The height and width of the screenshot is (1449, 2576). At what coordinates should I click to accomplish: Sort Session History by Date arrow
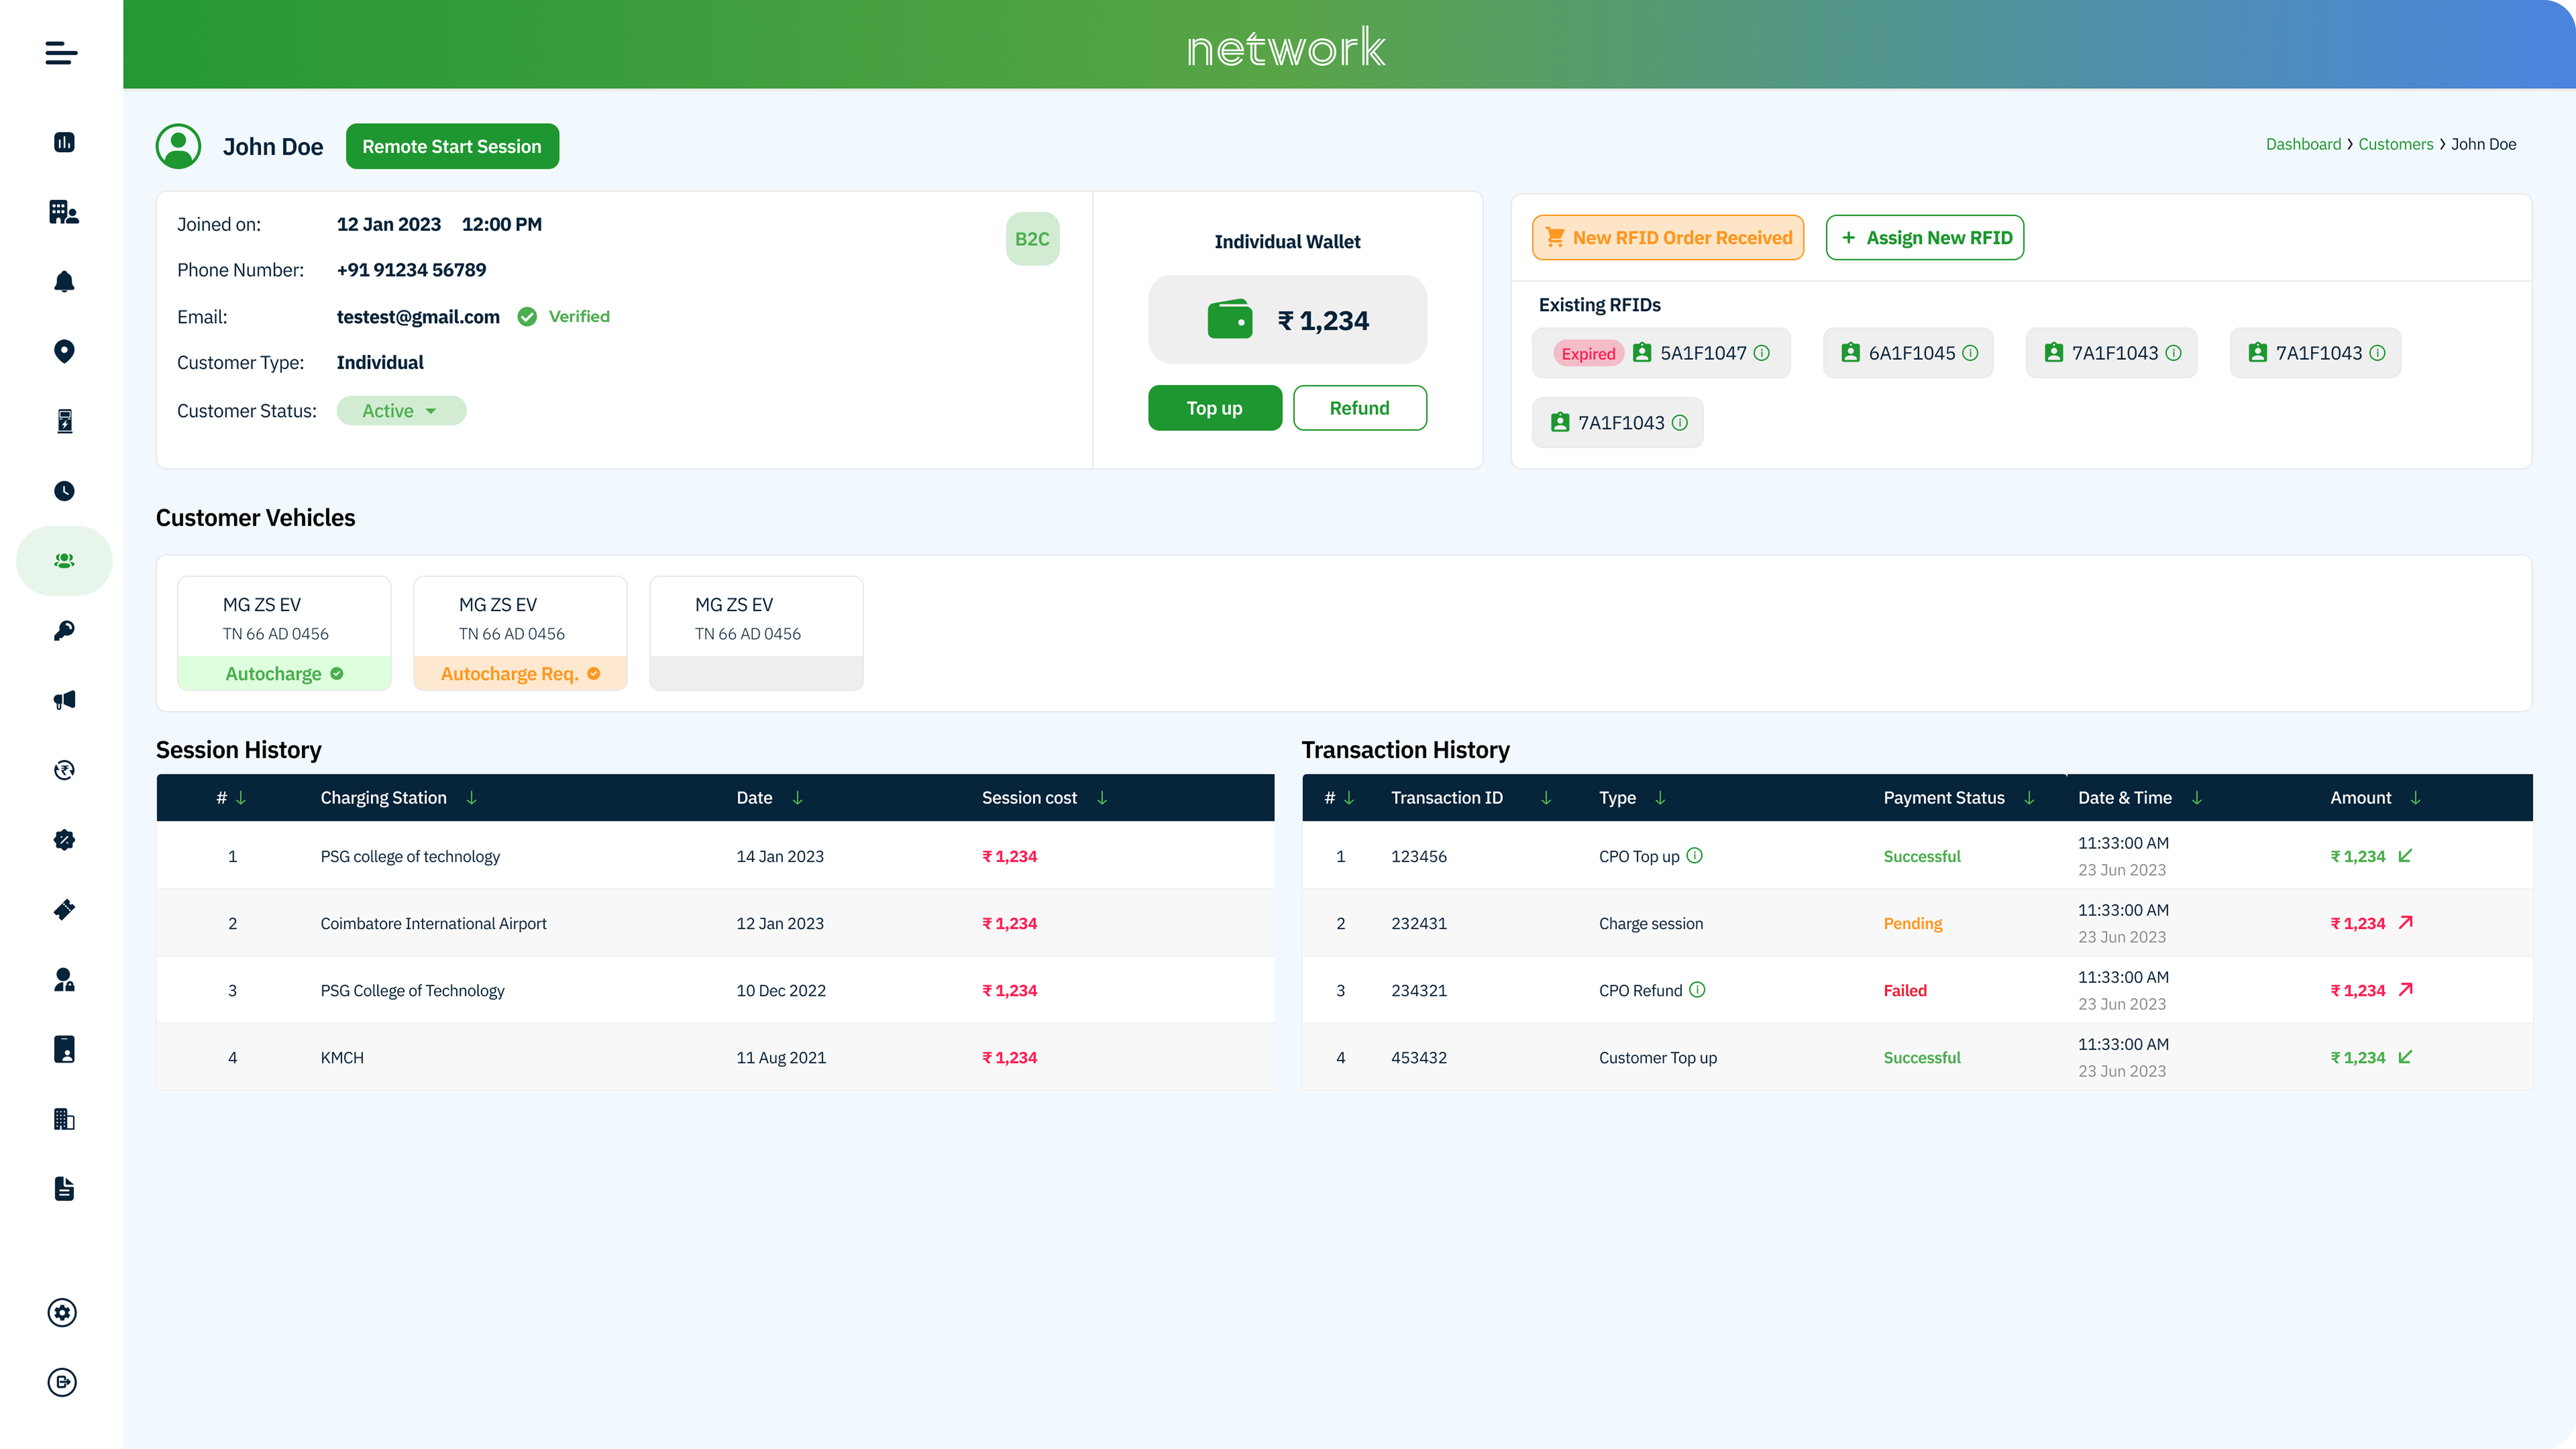pos(797,798)
